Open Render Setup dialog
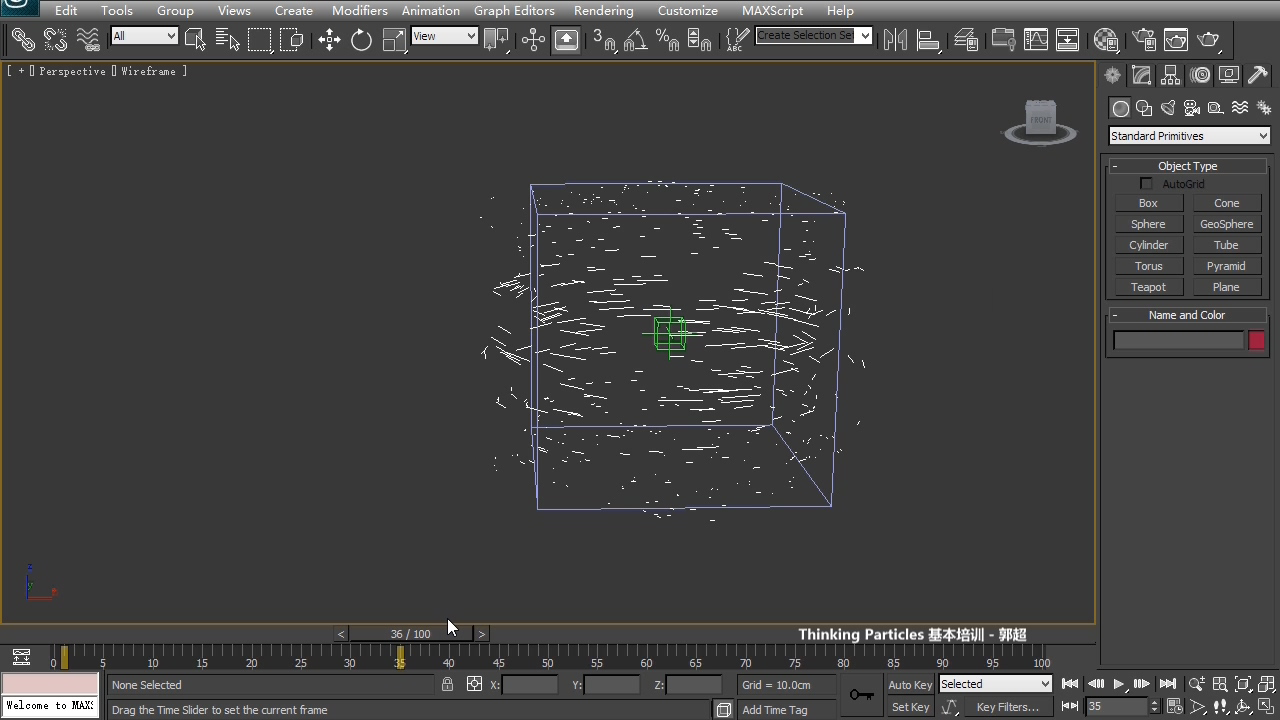The image size is (1280, 720). pos(1144,39)
